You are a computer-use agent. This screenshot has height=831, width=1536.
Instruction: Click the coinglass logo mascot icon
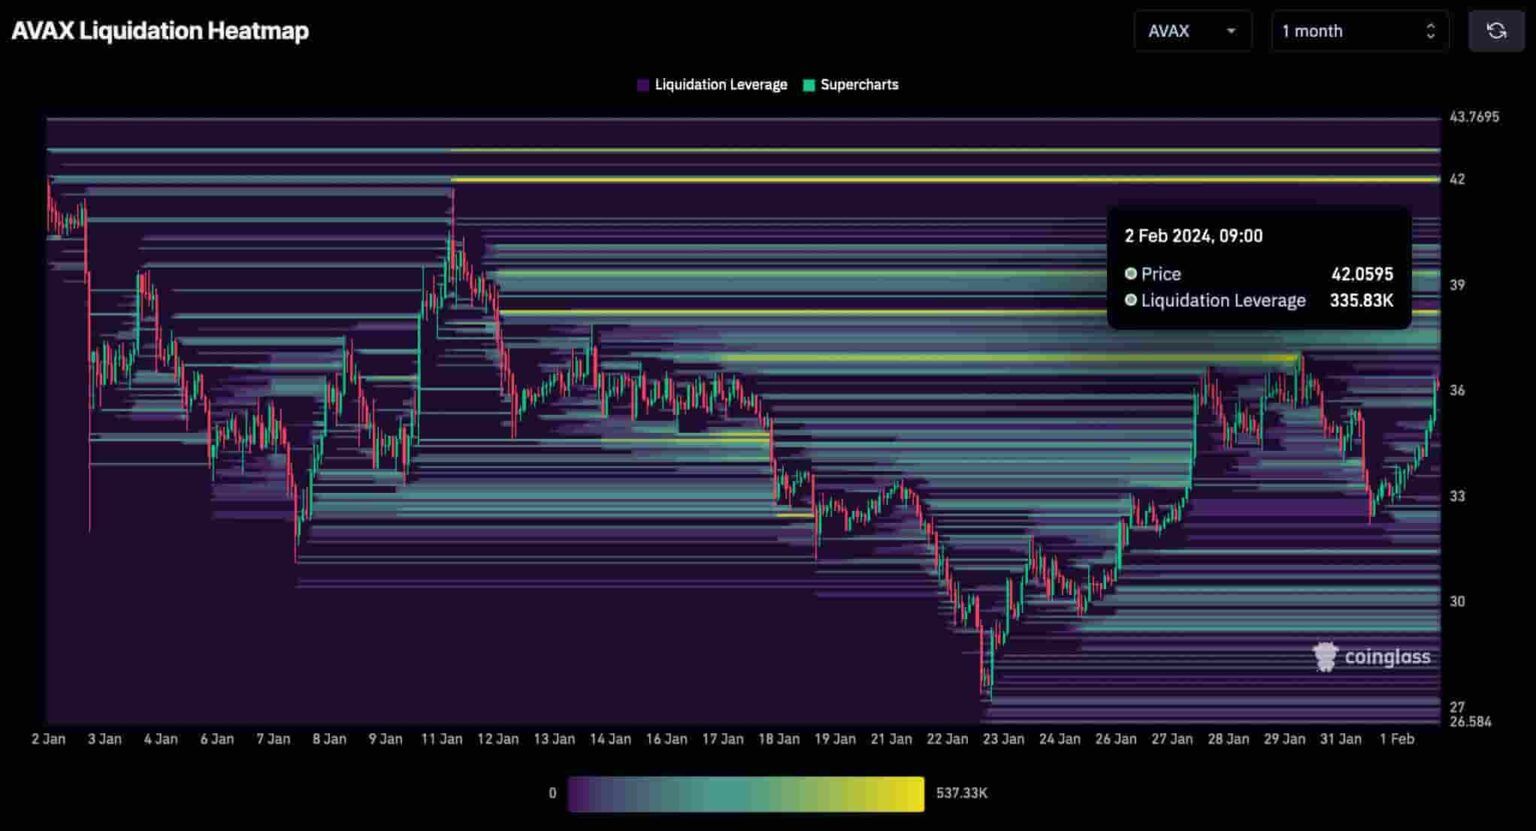click(1325, 656)
